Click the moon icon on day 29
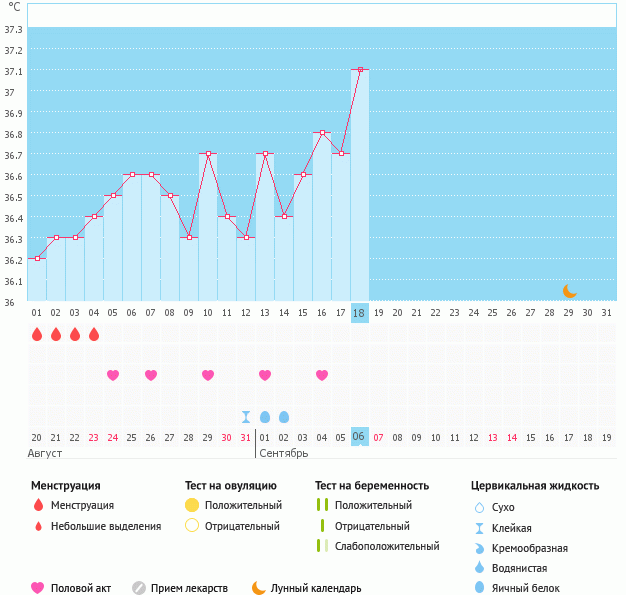The image size is (626, 595). [569, 291]
